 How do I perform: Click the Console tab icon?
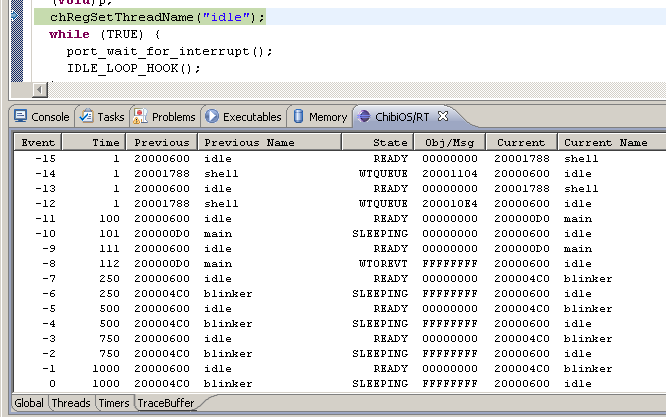click(20, 116)
